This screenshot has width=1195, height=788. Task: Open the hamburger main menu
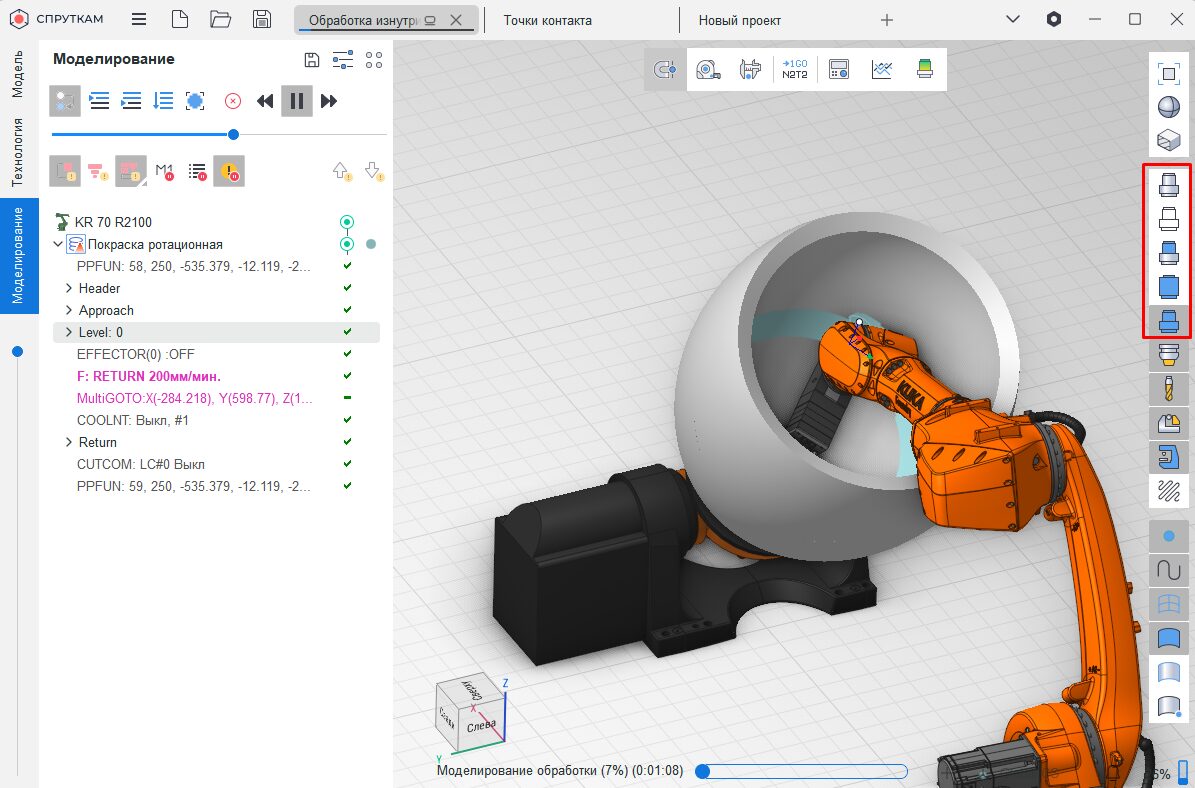coord(139,20)
